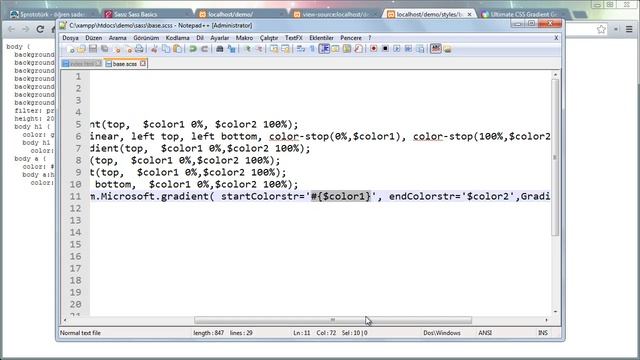Toggle synchronized horizontal scrolling icon
640x360 pixels.
286,49
